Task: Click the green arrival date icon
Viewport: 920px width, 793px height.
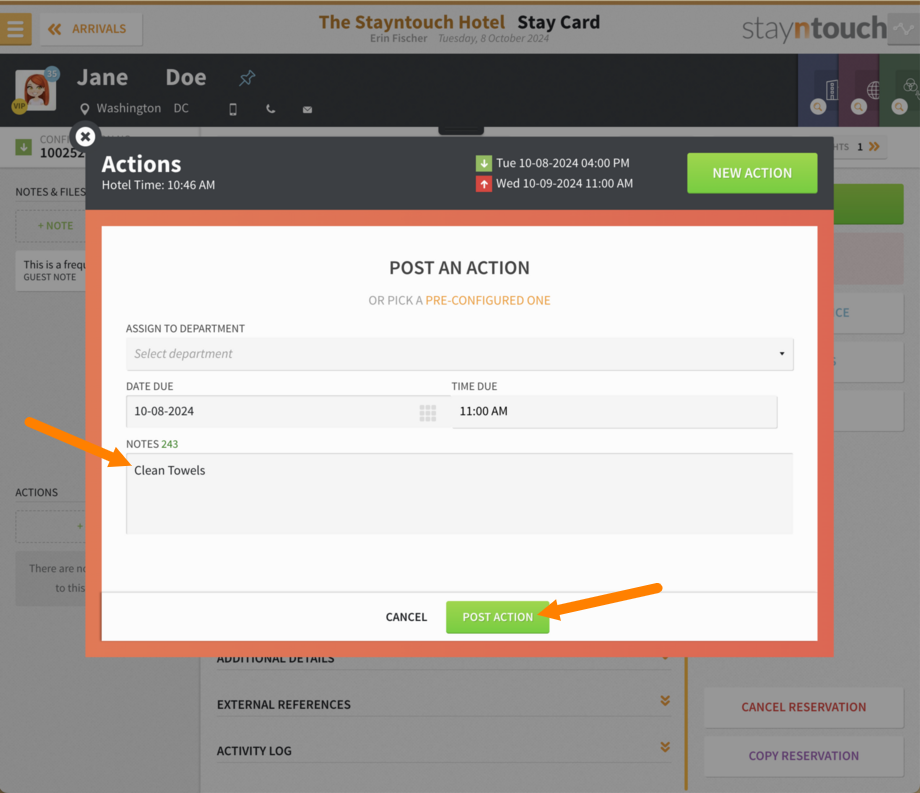Action: (483, 163)
